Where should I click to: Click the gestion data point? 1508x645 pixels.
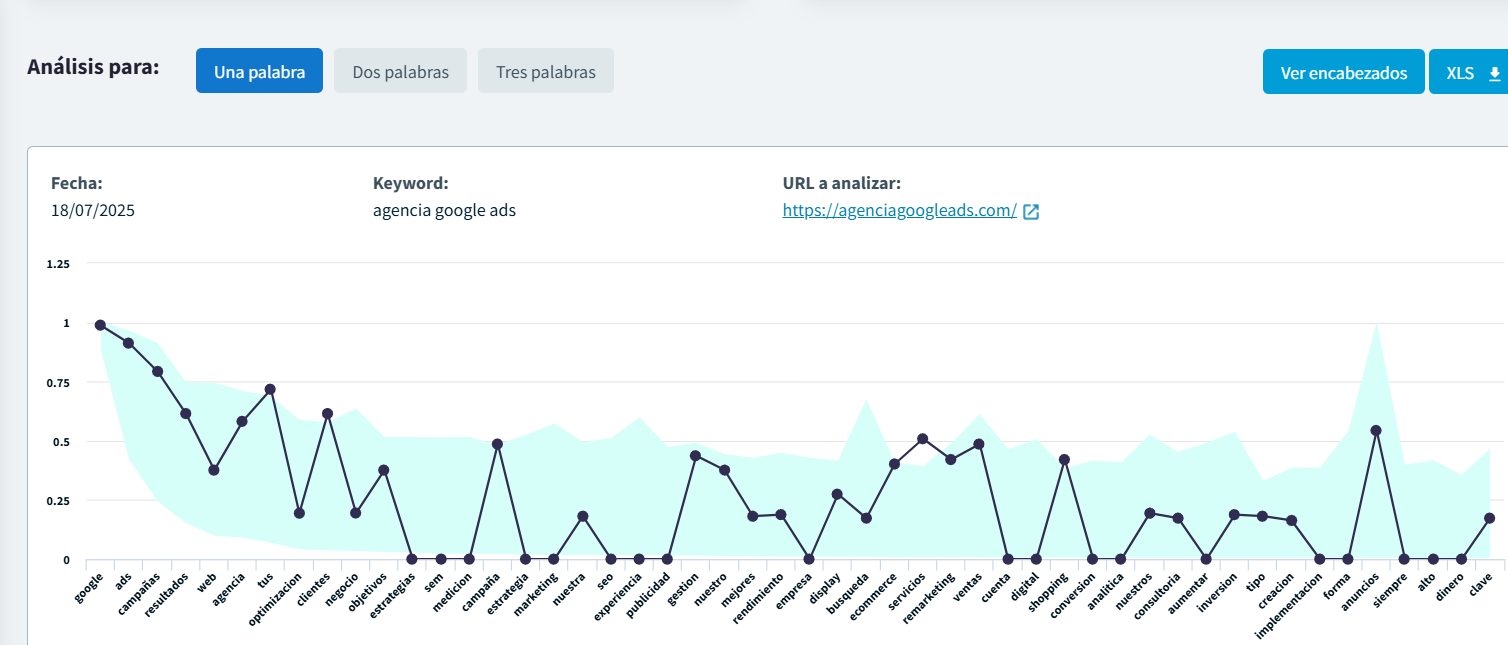695,456
